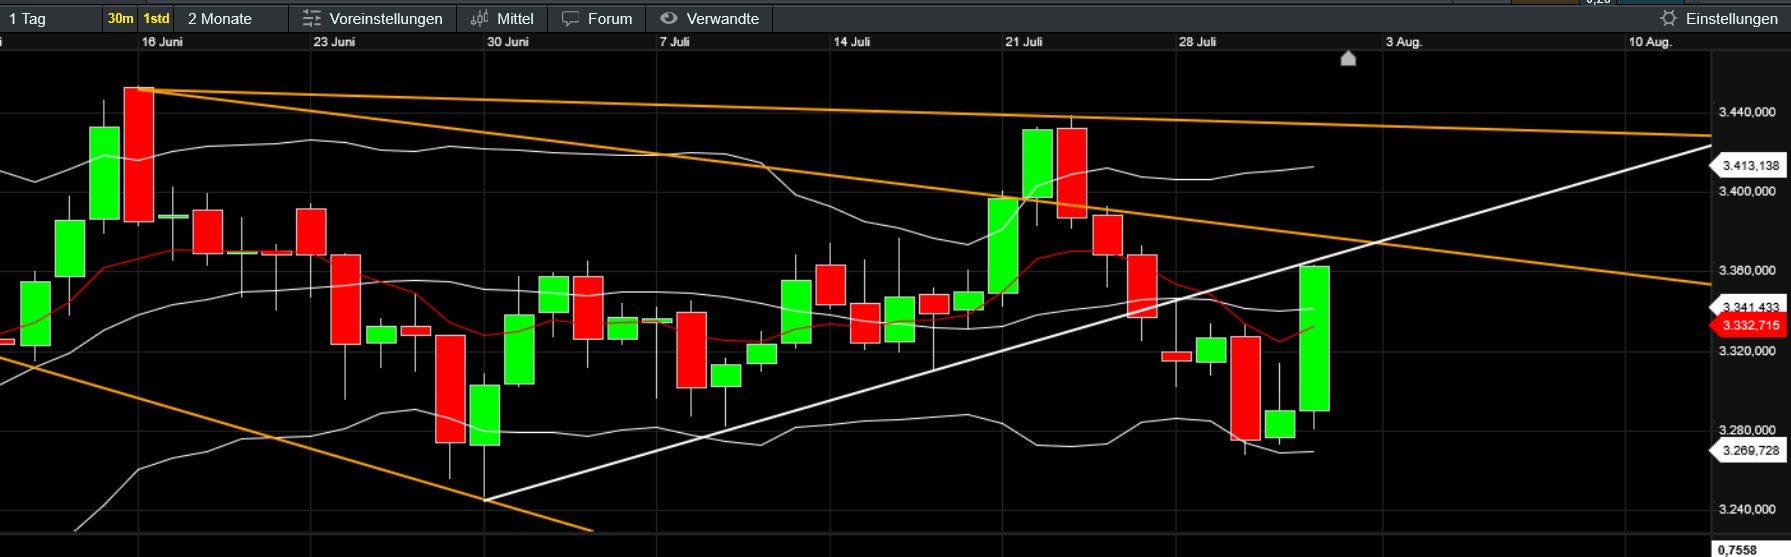Image resolution: width=1791 pixels, height=557 pixels.
Task: Open Verwandte related markets
Action: tap(709, 18)
